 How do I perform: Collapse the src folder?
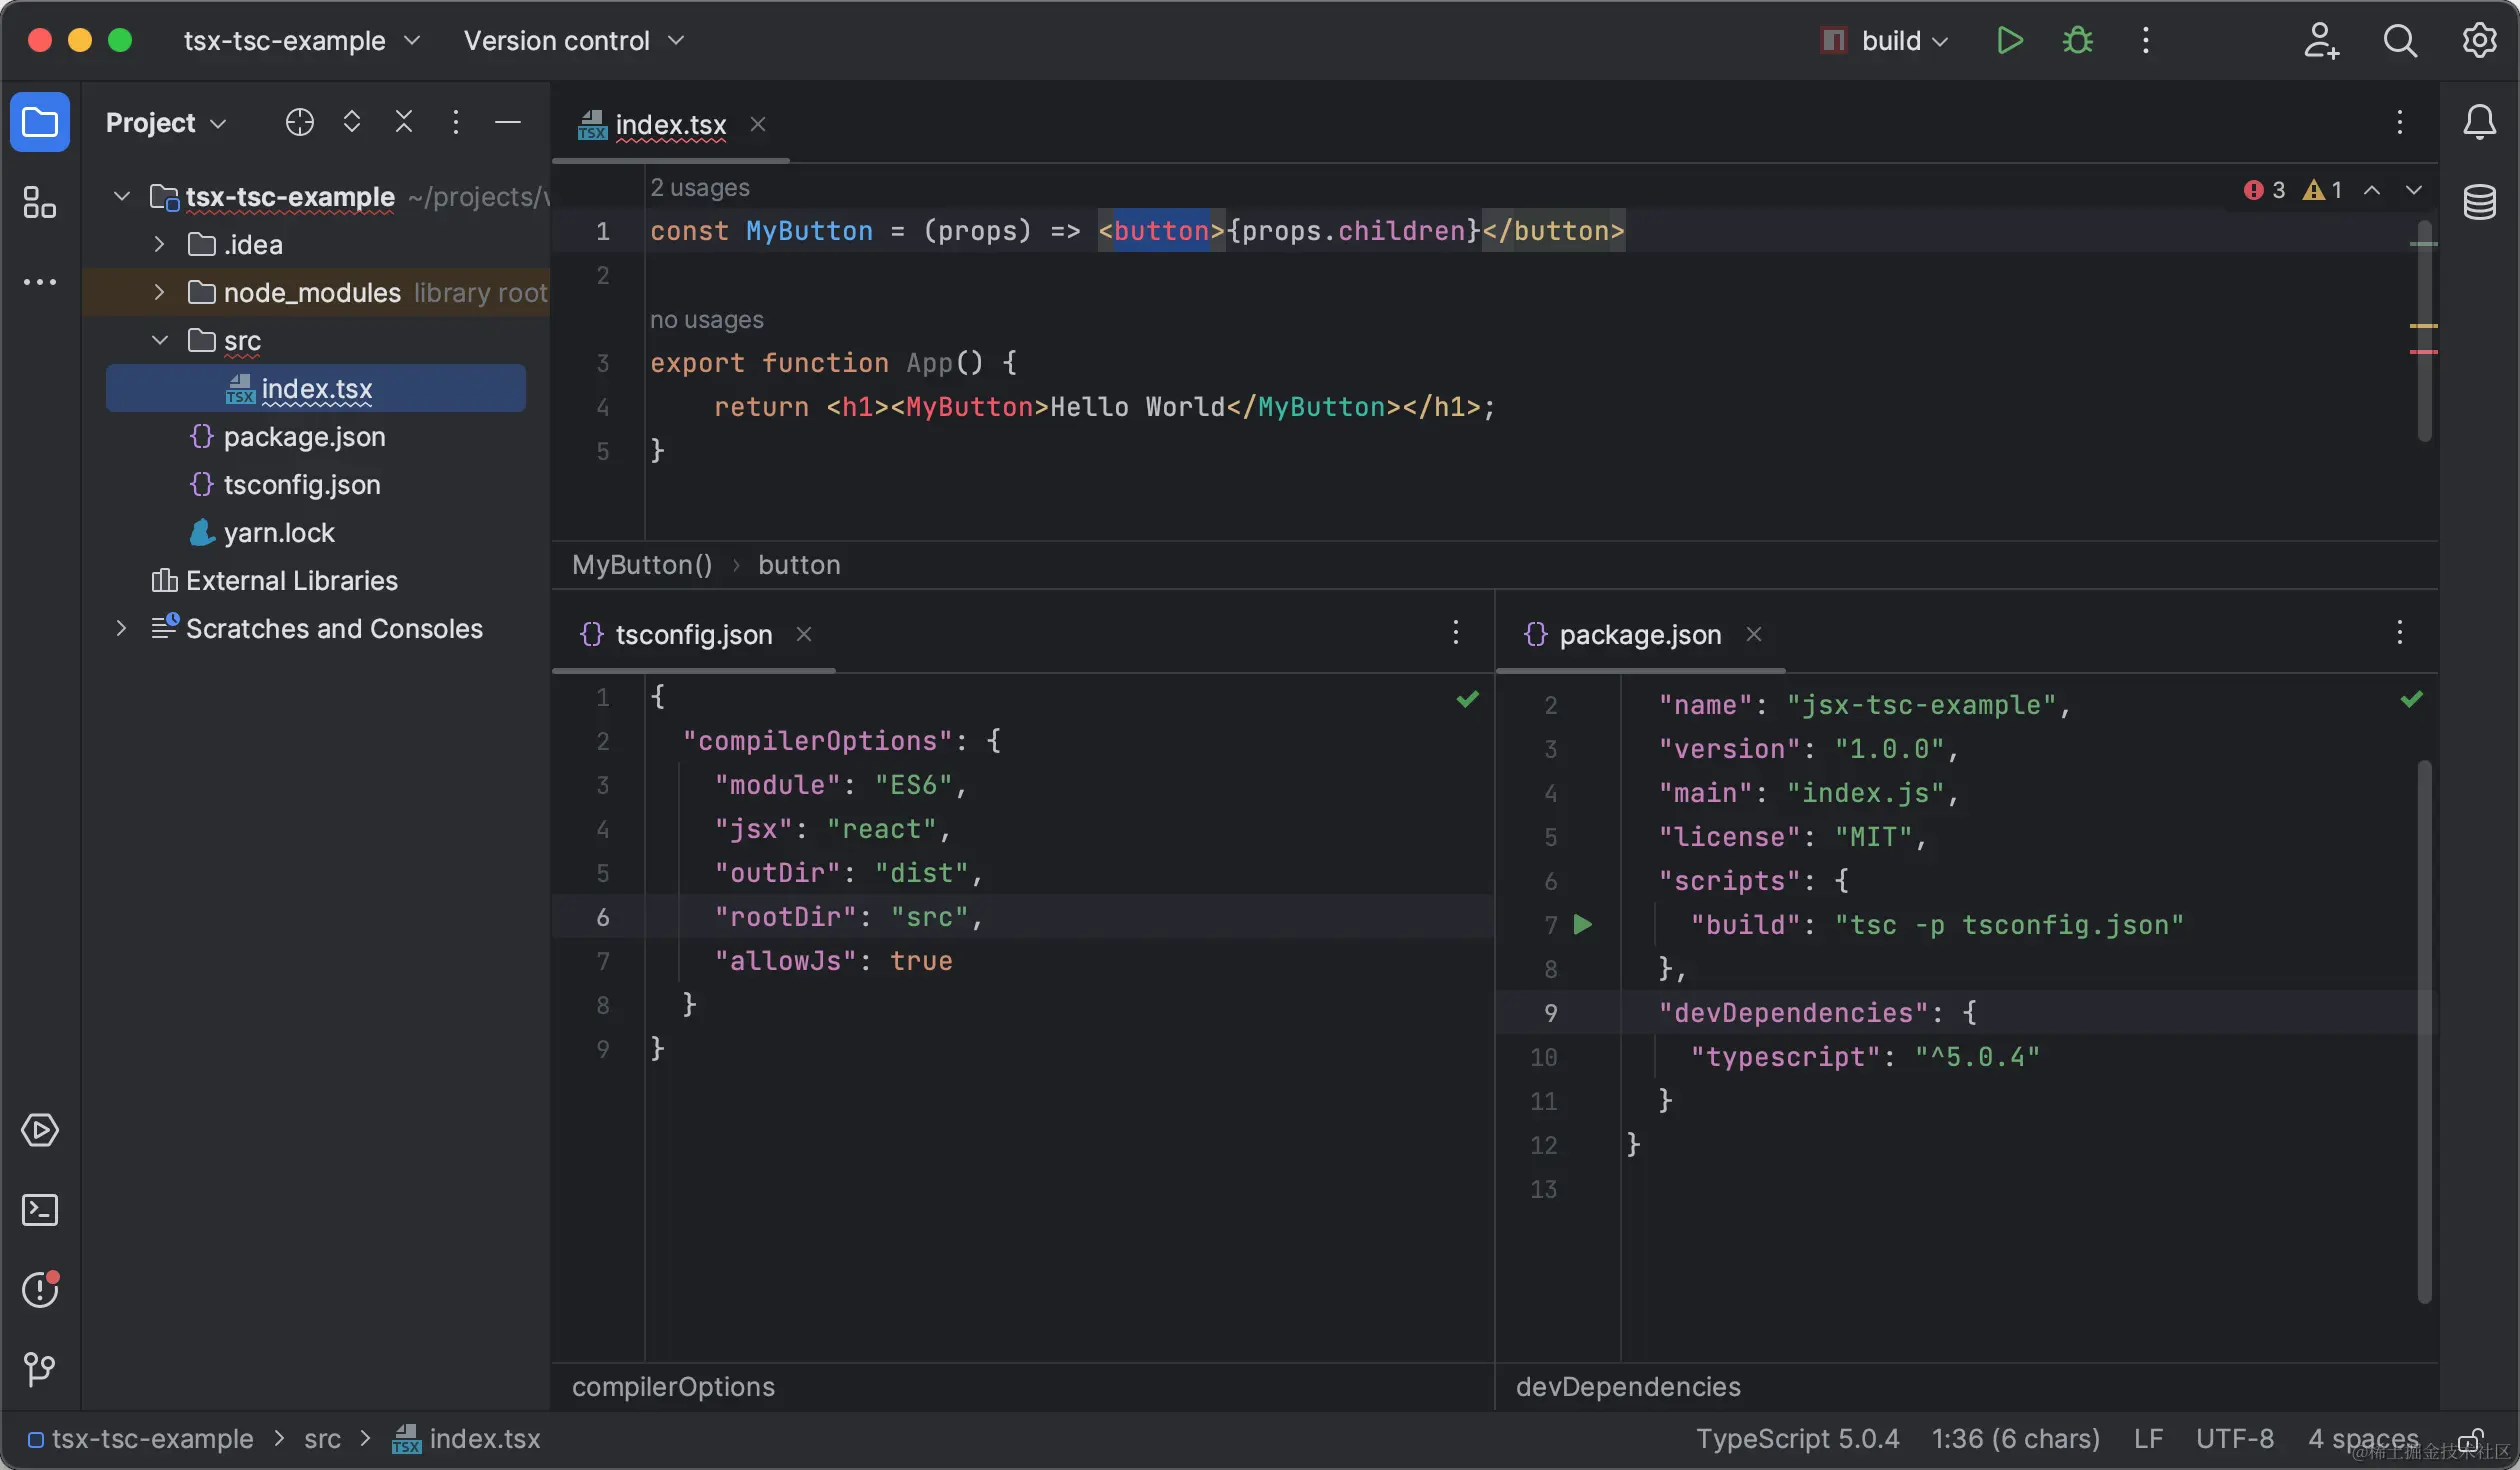[159, 340]
